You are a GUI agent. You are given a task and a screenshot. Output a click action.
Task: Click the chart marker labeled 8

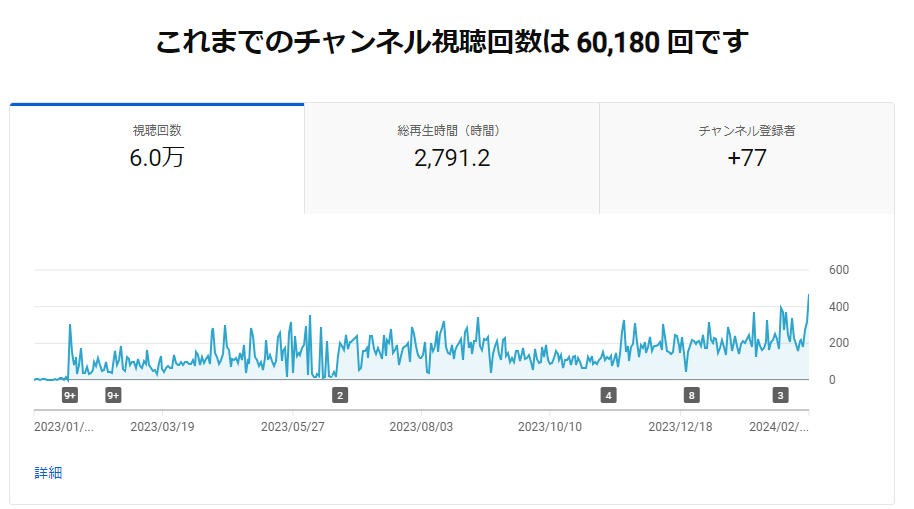692,395
